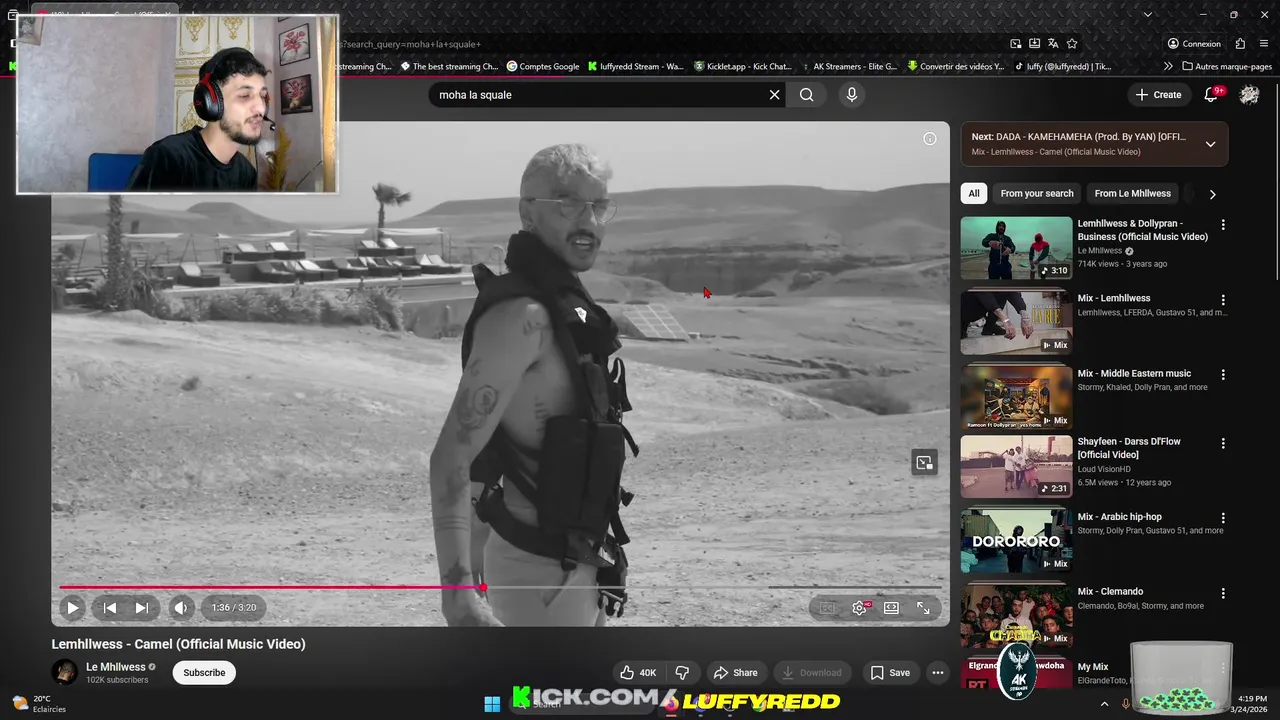Open the Comptes Google bookmark
This screenshot has width=1280, height=720.
[x=543, y=66]
